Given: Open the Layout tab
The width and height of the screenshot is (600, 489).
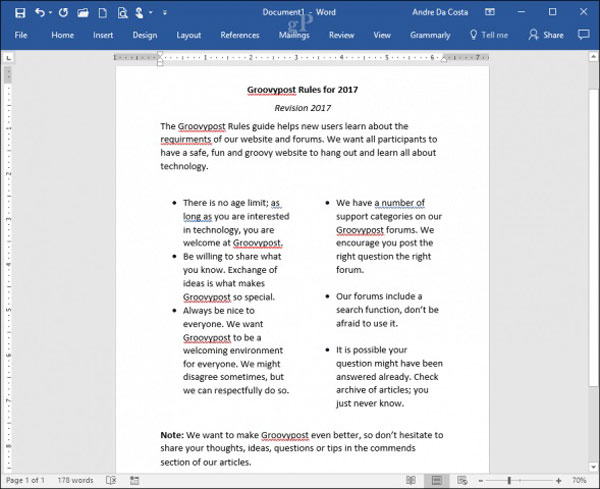Looking at the screenshot, I should tap(189, 35).
